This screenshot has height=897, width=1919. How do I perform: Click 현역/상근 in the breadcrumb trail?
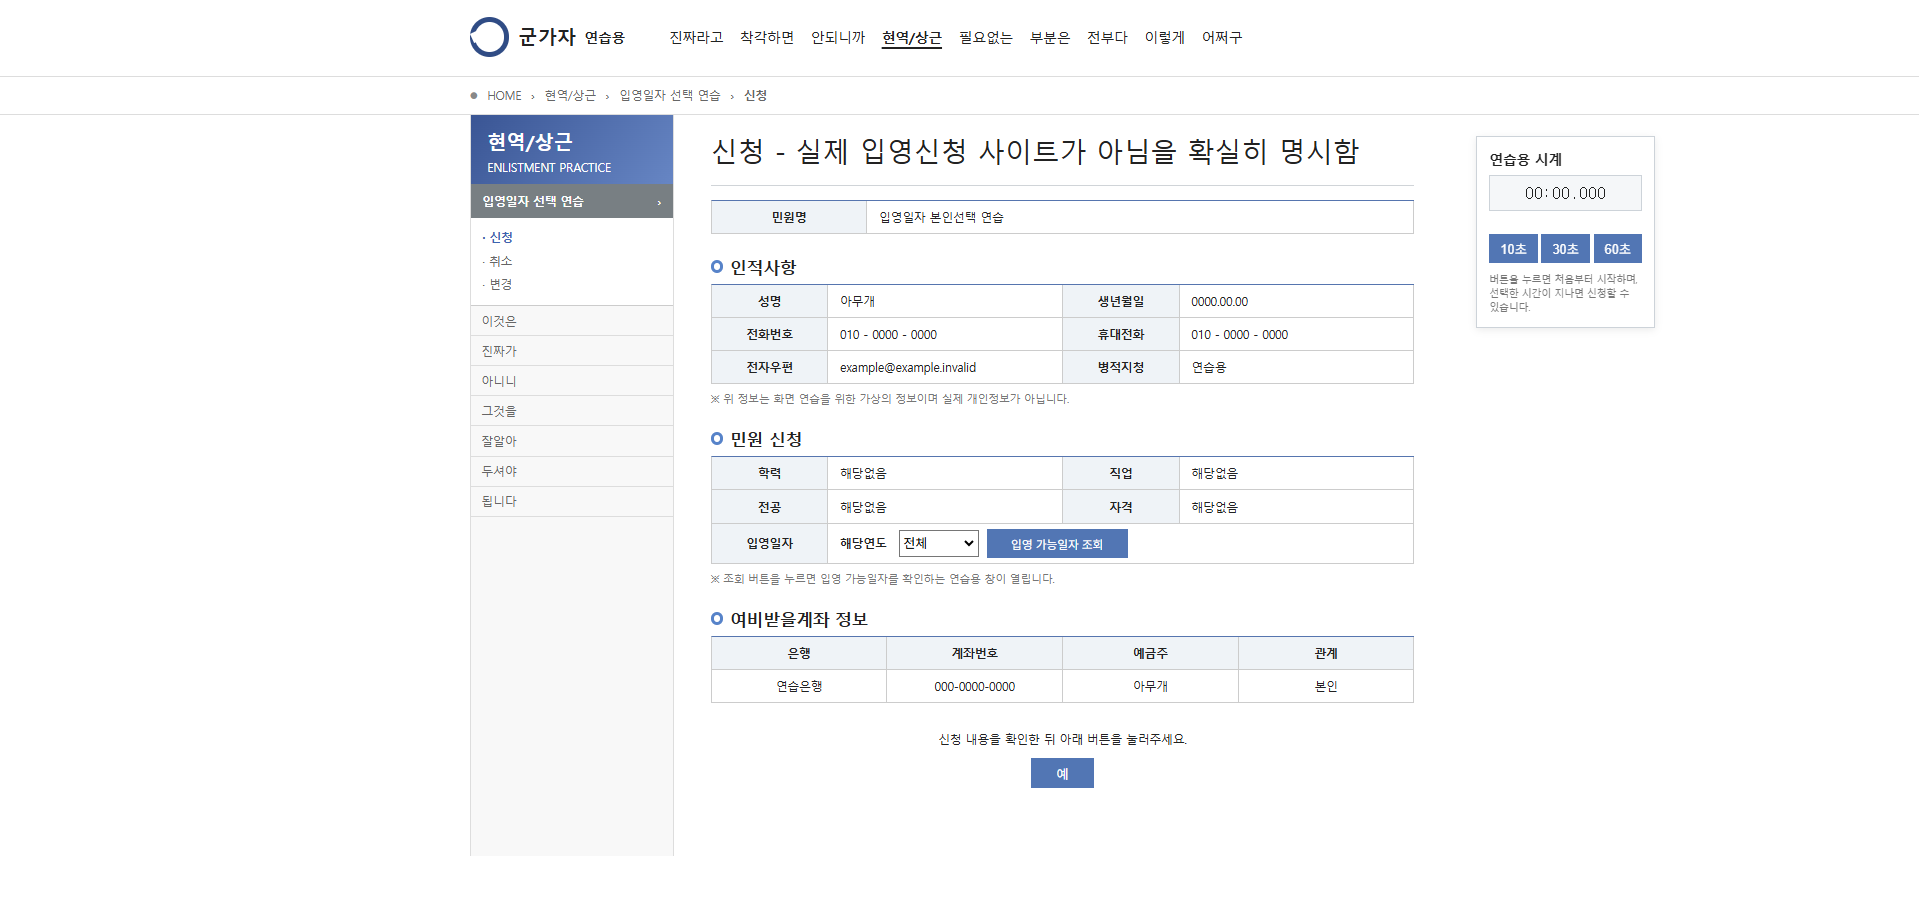[570, 96]
